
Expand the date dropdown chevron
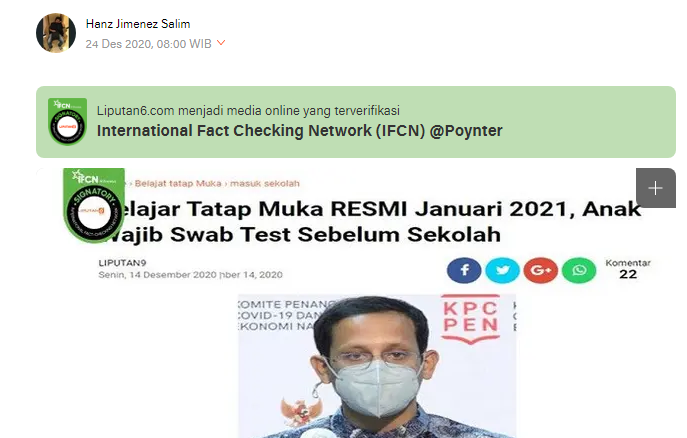click(221, 43)
